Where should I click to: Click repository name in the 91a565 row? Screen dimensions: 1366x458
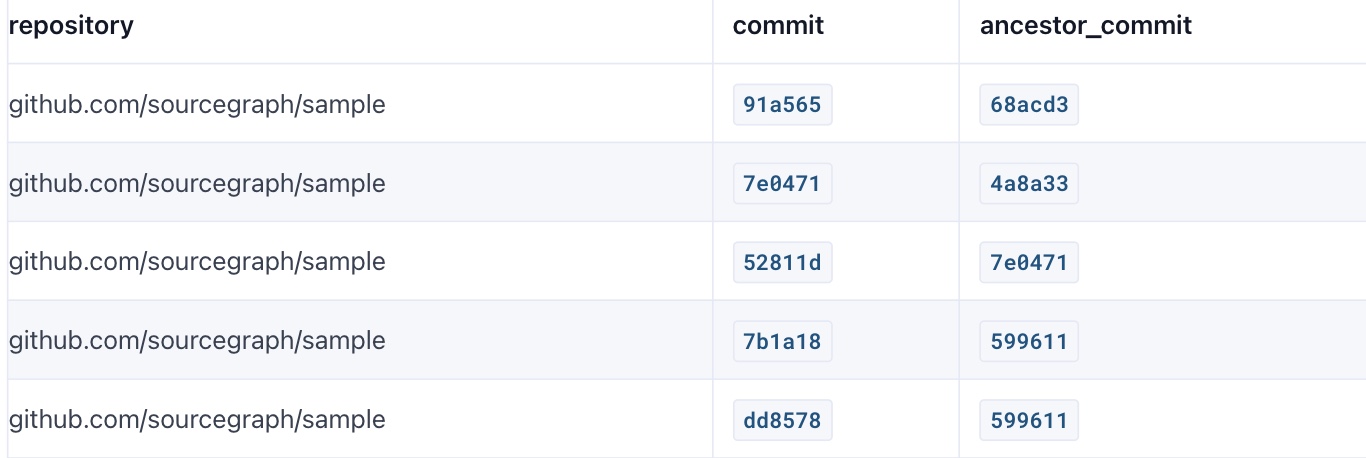pyautogui.click(x=197, y=105)
